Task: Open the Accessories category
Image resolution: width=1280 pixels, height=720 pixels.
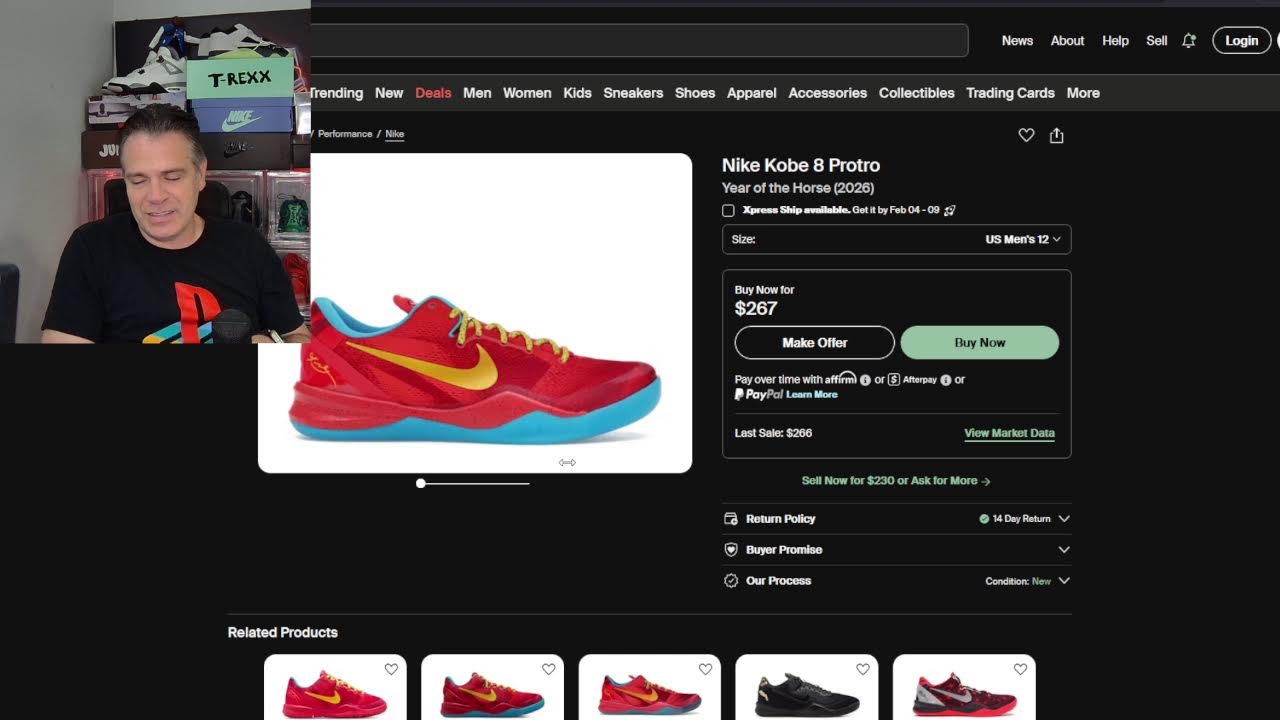Action: (828, 93)
